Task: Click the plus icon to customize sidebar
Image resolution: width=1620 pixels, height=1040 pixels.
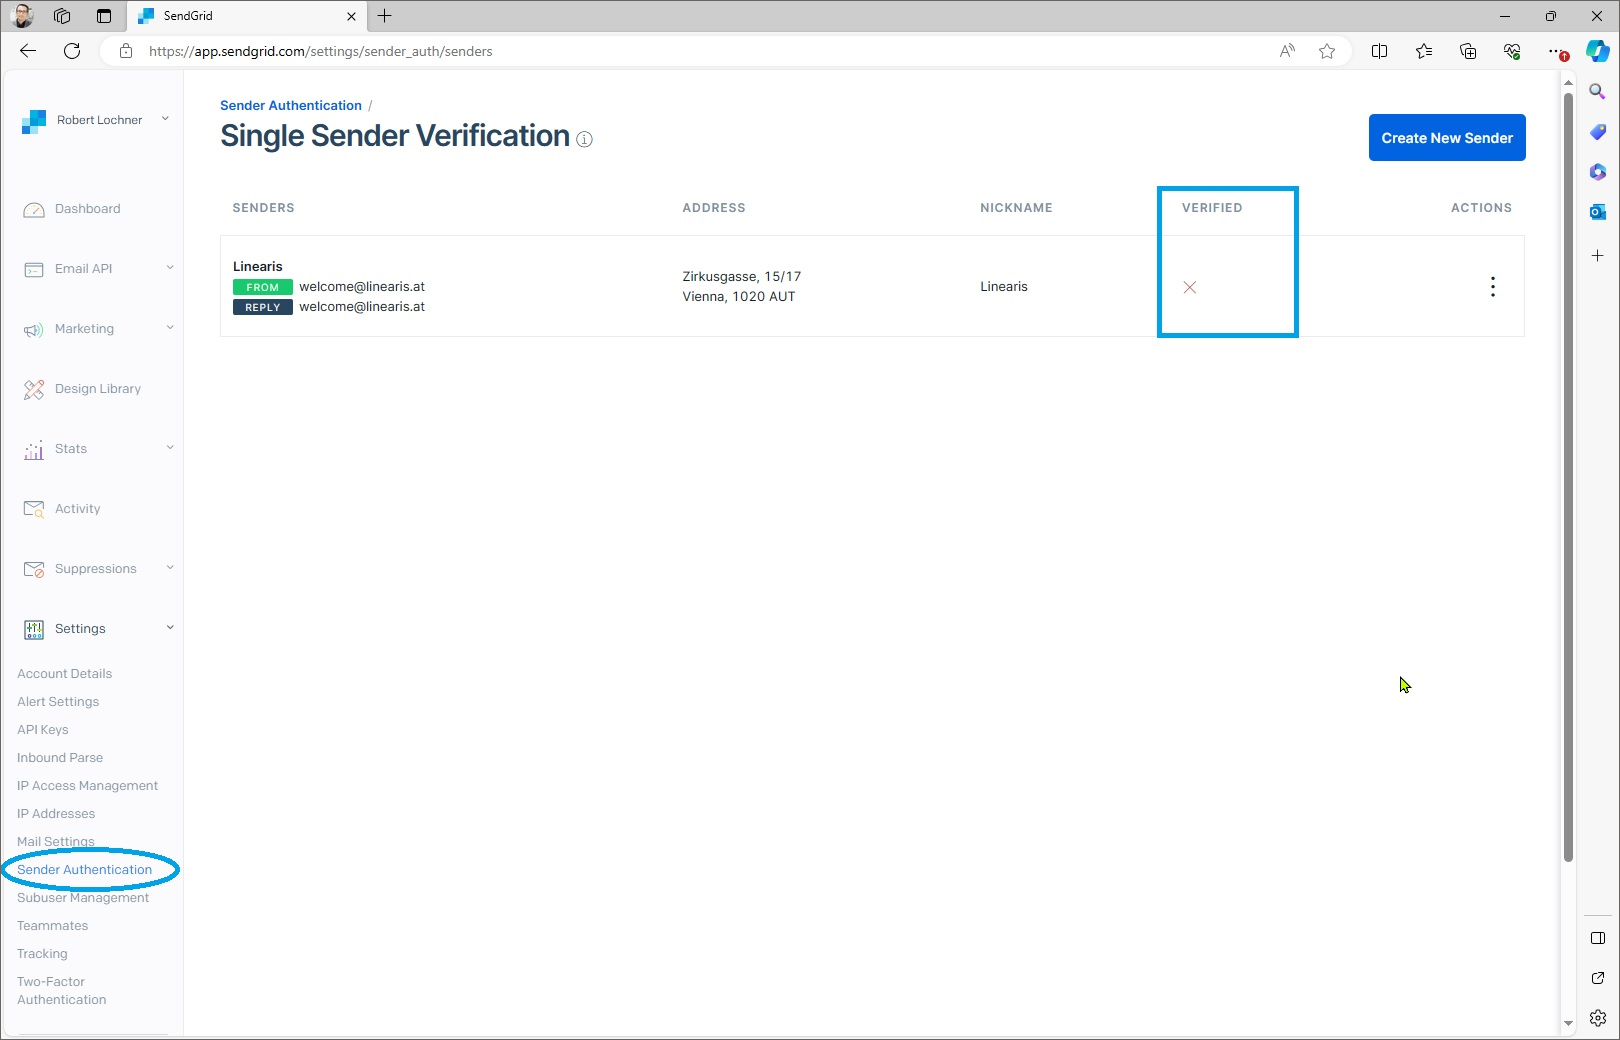Action: tap(1598, 256)
